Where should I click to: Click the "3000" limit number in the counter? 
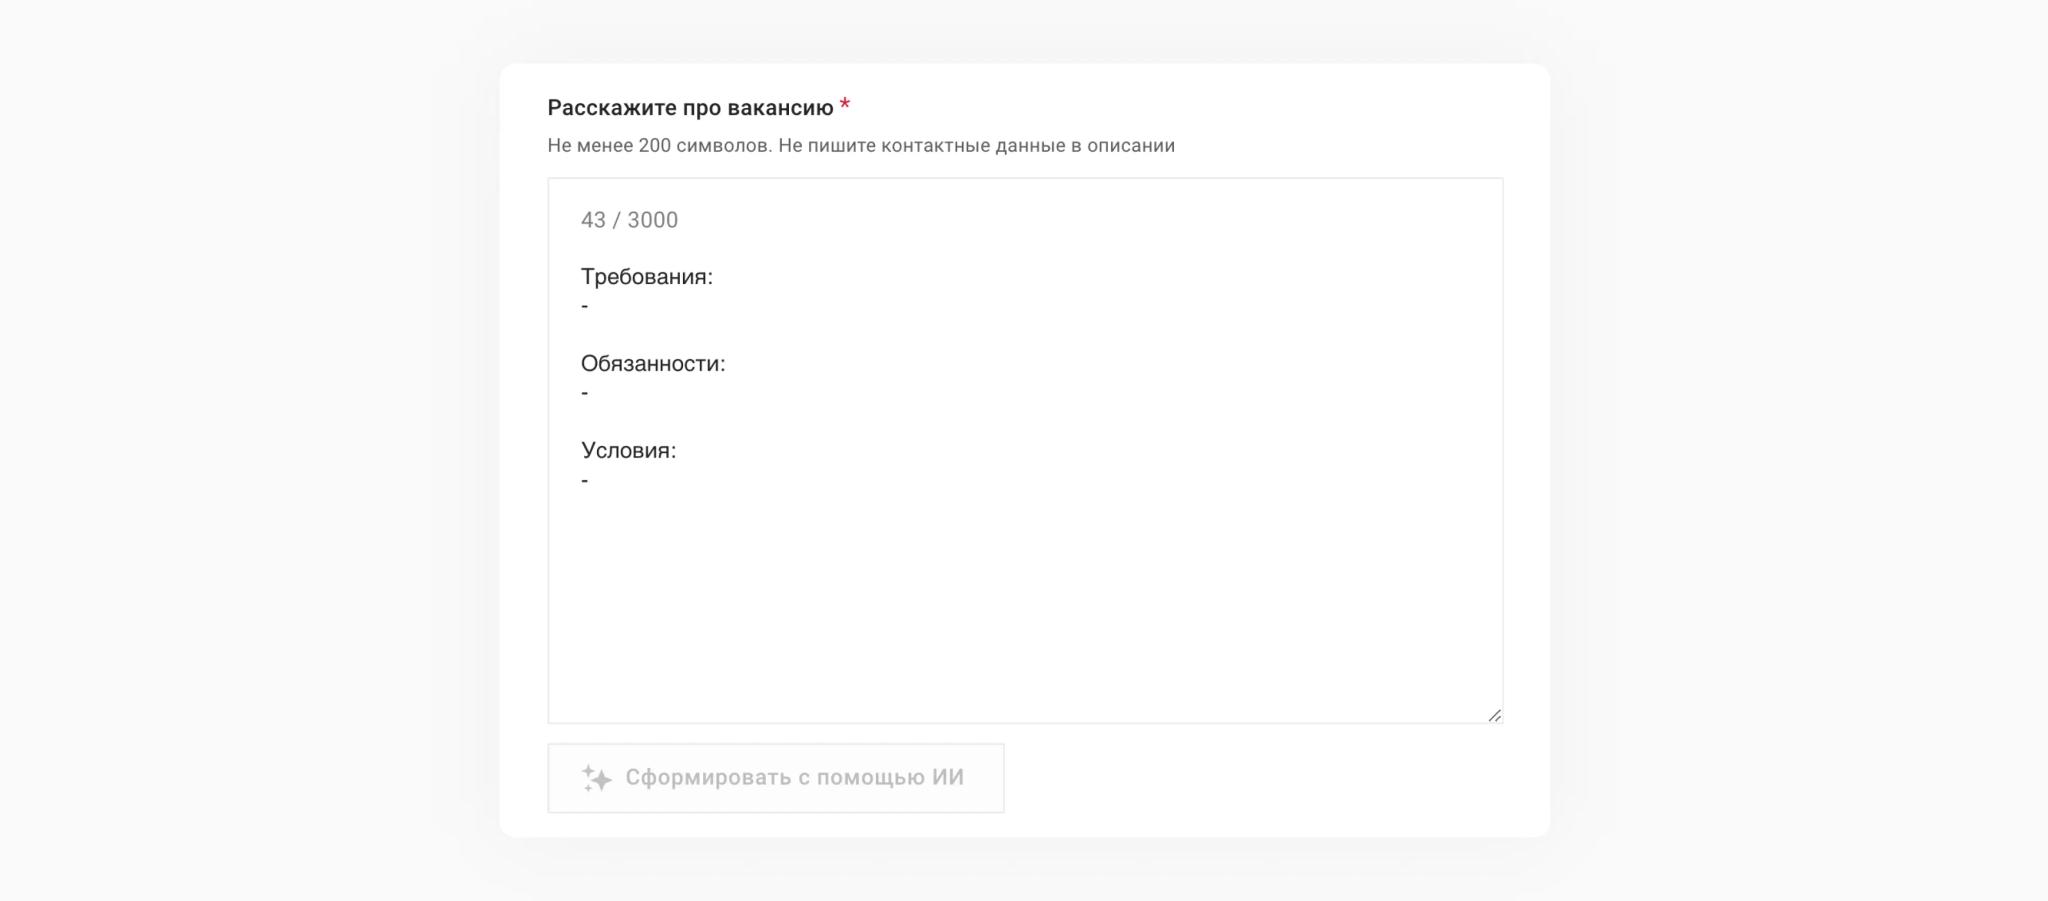coord(652,220)
